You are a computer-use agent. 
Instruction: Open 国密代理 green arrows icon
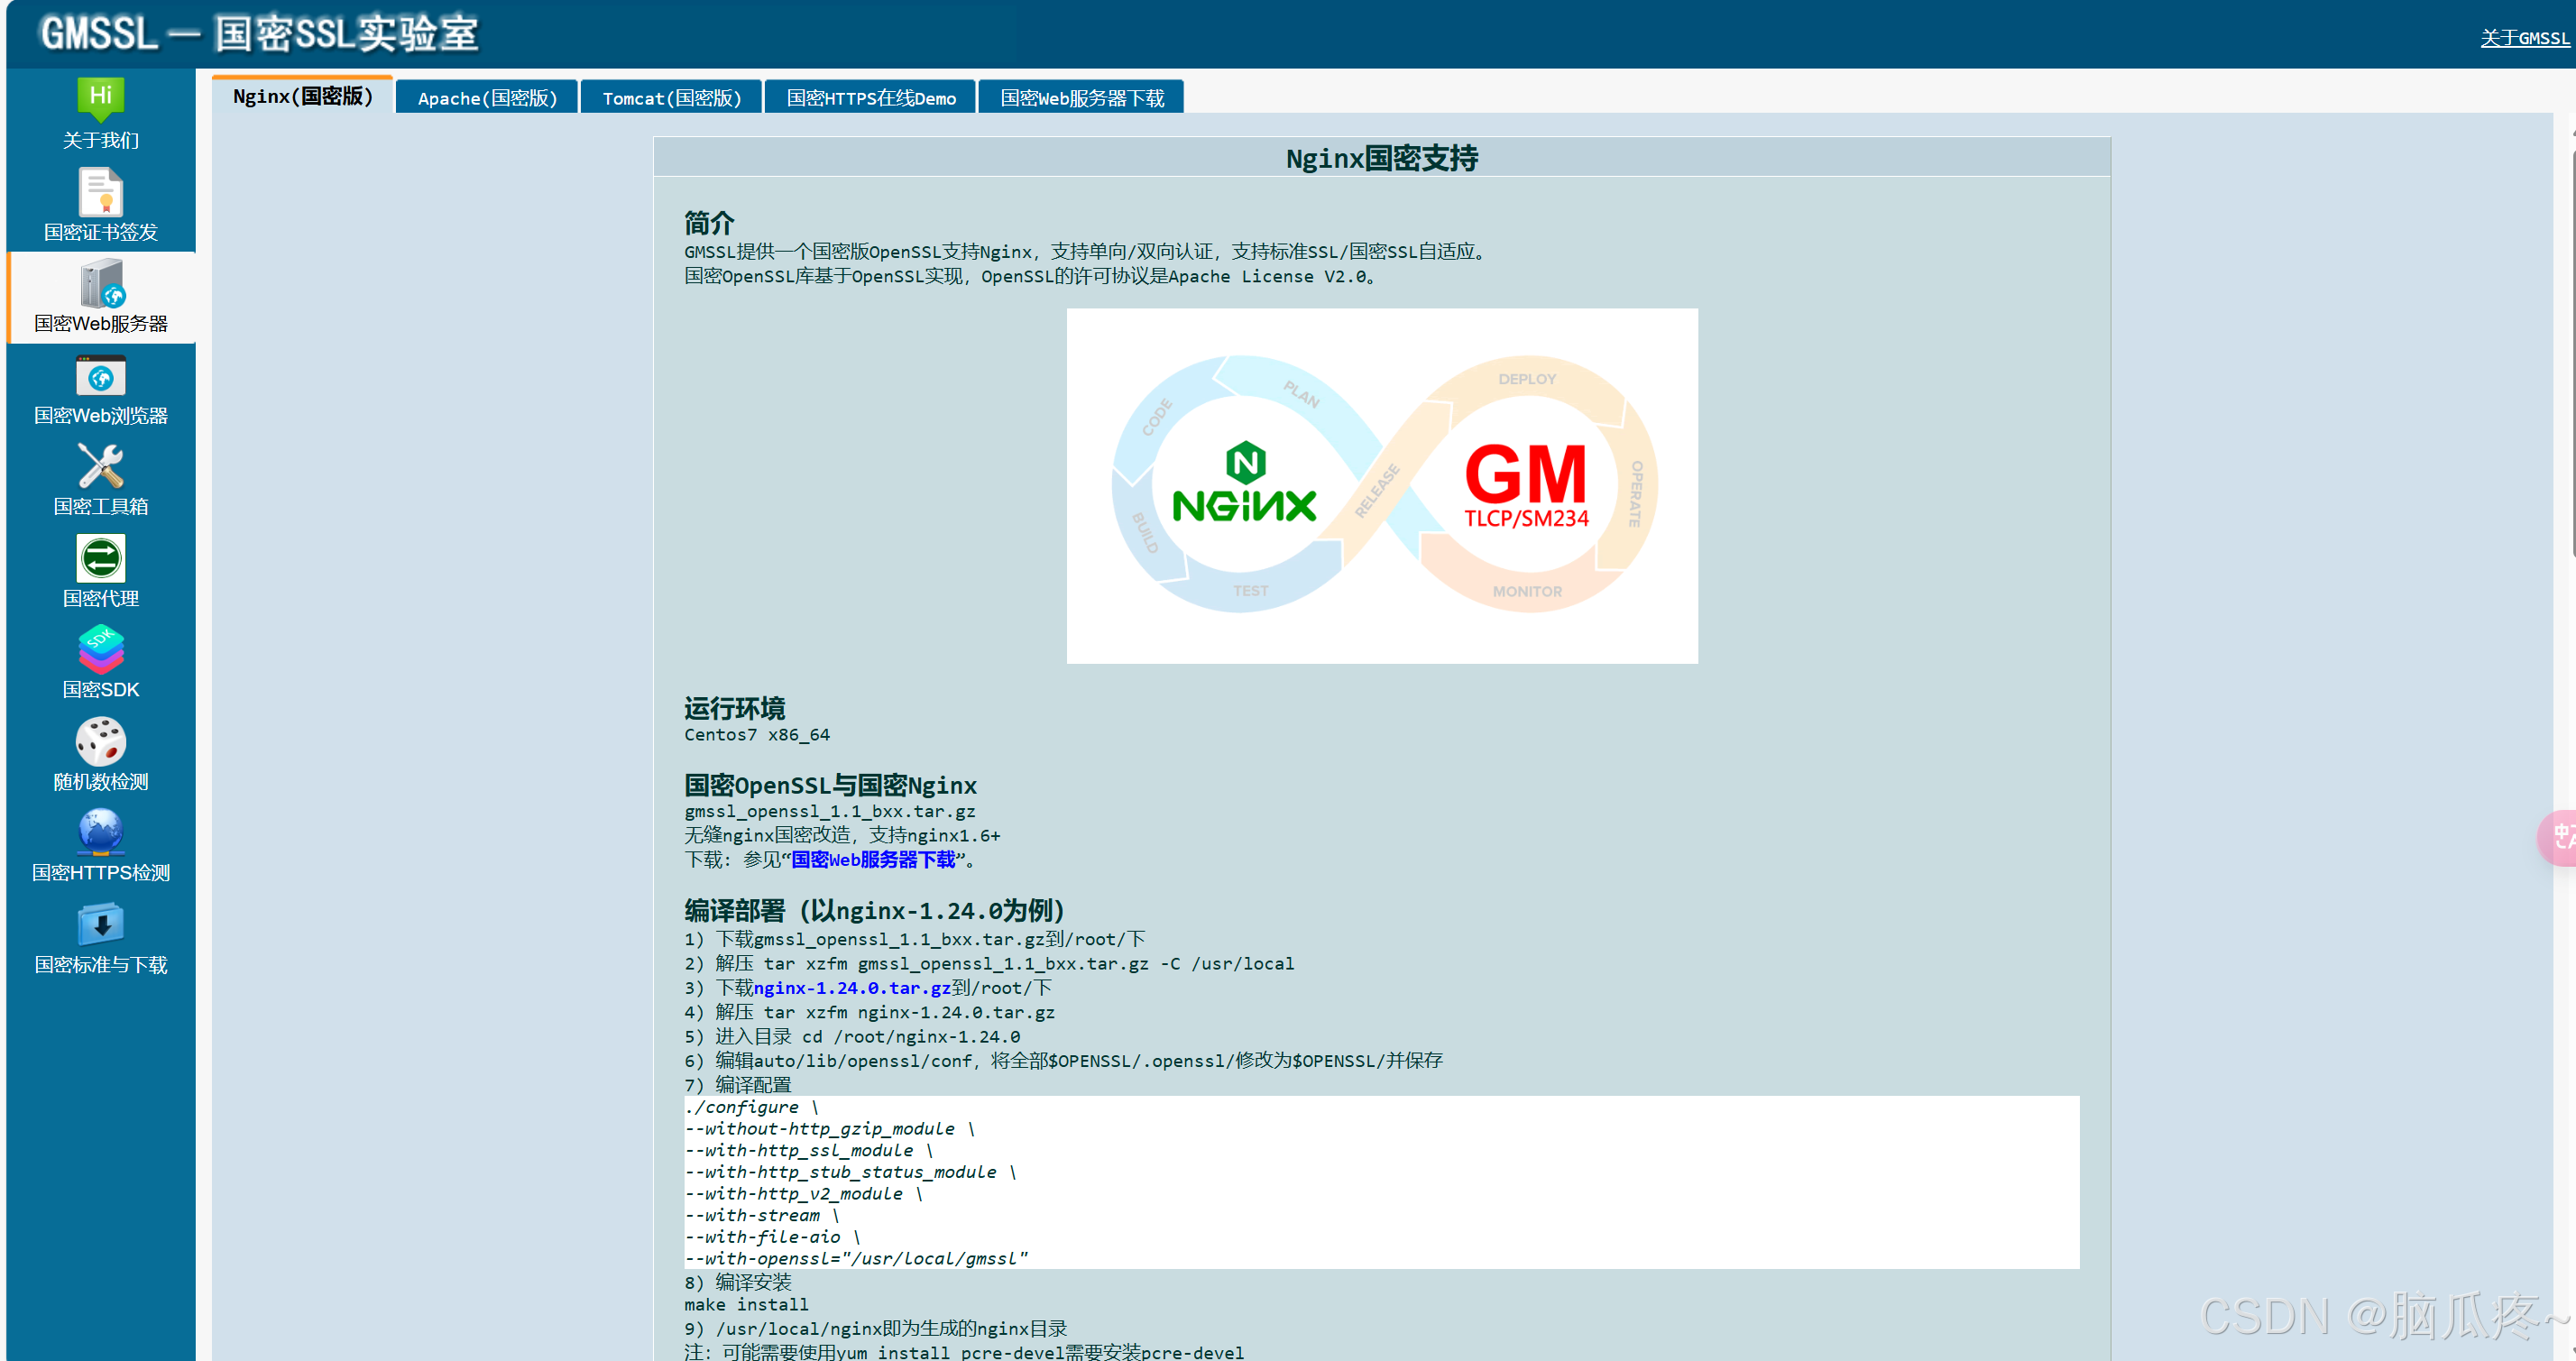pyautogui.click(x=100, y=558)
